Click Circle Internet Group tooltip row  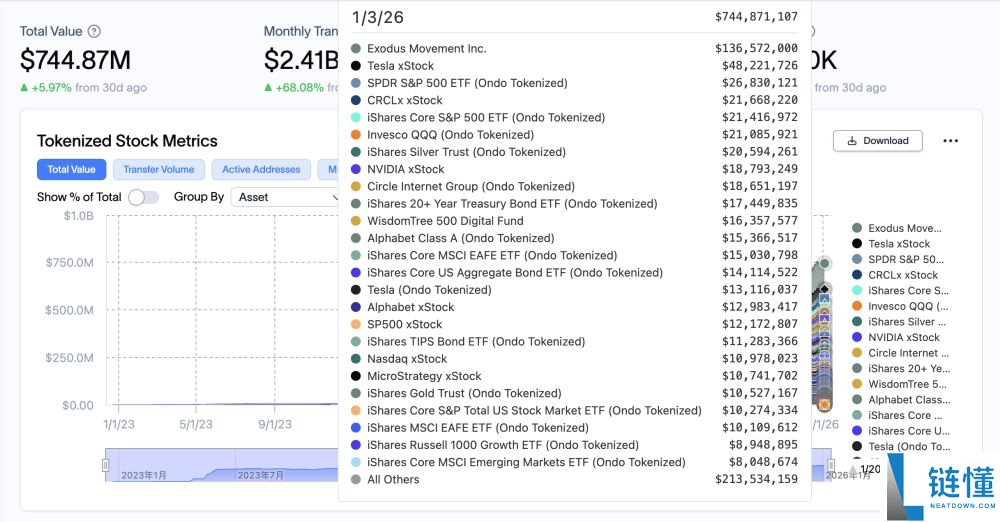pyautogui.click(x=574, y=186)
